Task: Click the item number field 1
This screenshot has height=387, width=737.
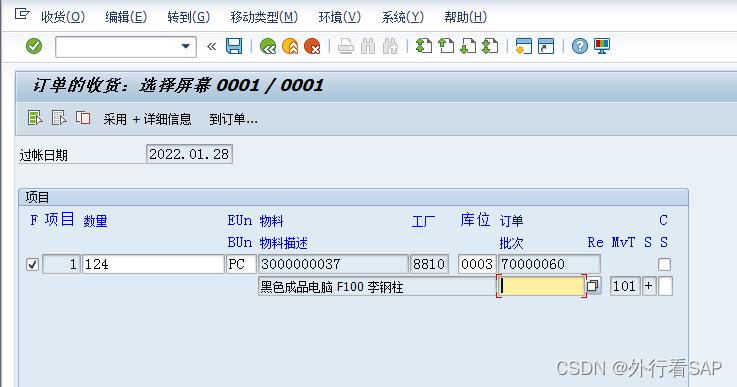Action: (x=61, y=264)
